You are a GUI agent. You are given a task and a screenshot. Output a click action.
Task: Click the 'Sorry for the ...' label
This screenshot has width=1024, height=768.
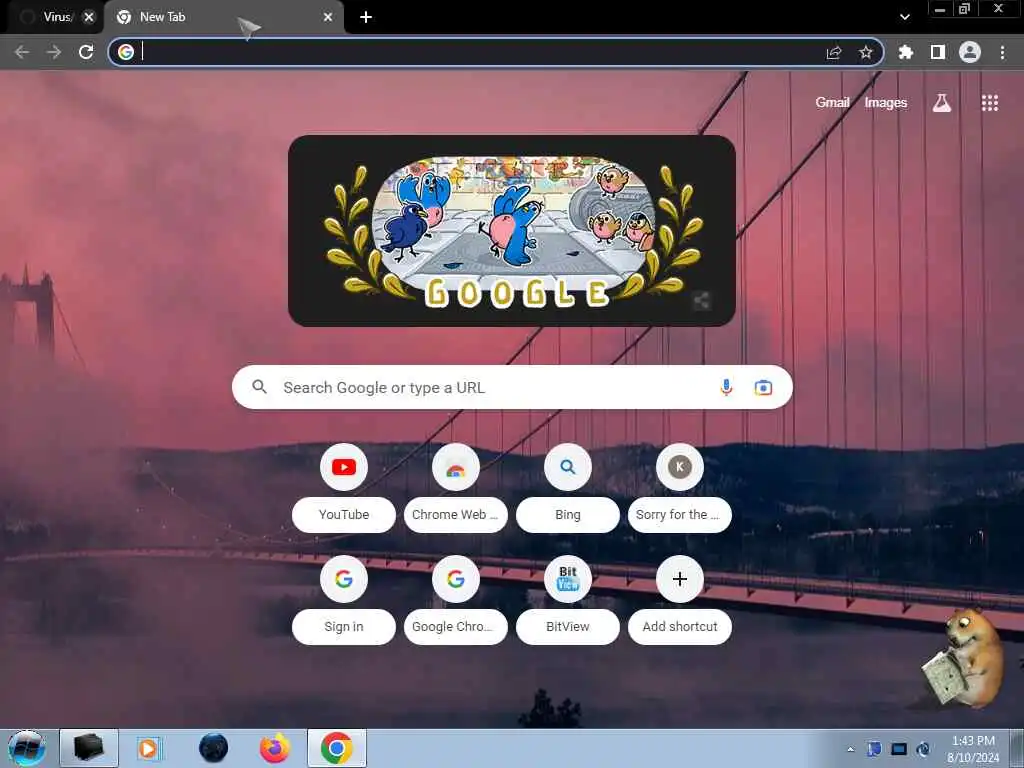tap(679, 515)
